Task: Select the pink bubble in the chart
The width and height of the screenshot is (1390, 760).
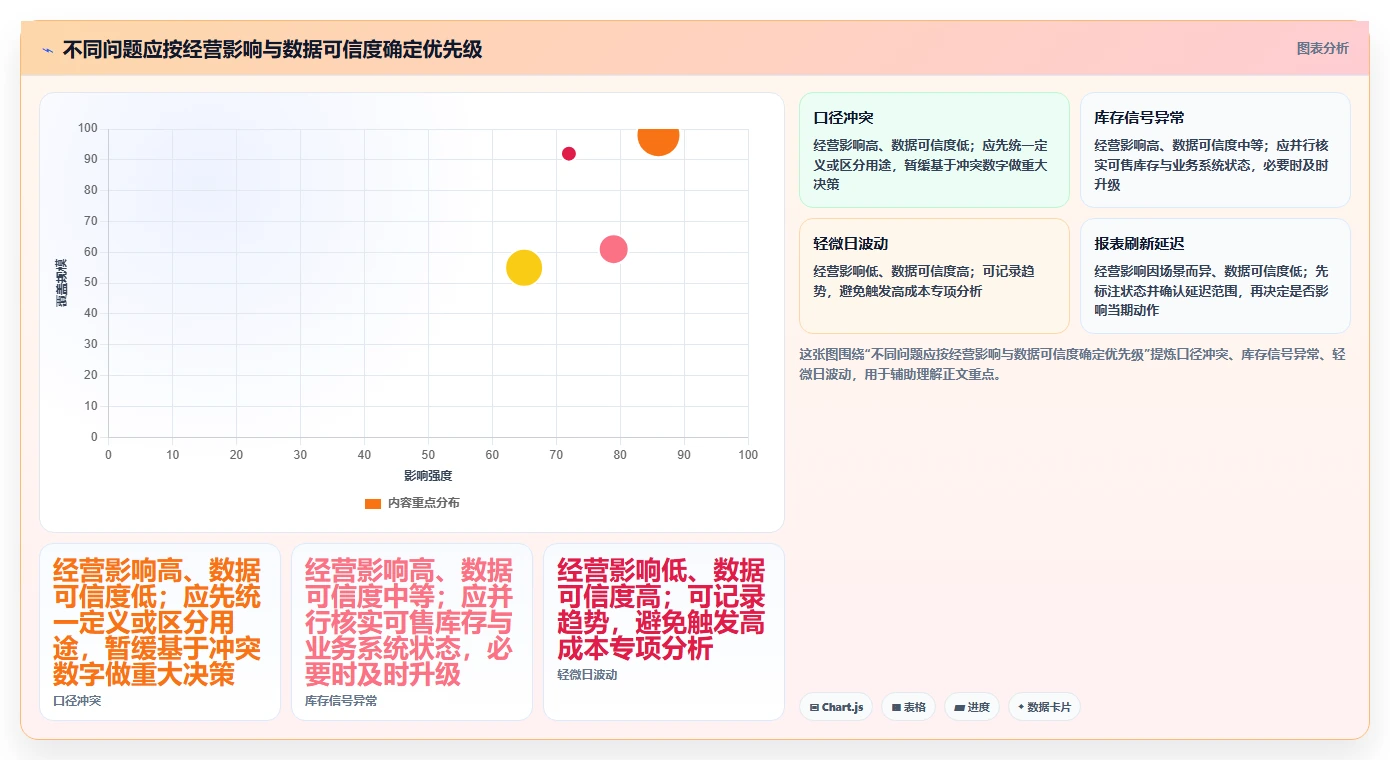Action: [614, 249]
